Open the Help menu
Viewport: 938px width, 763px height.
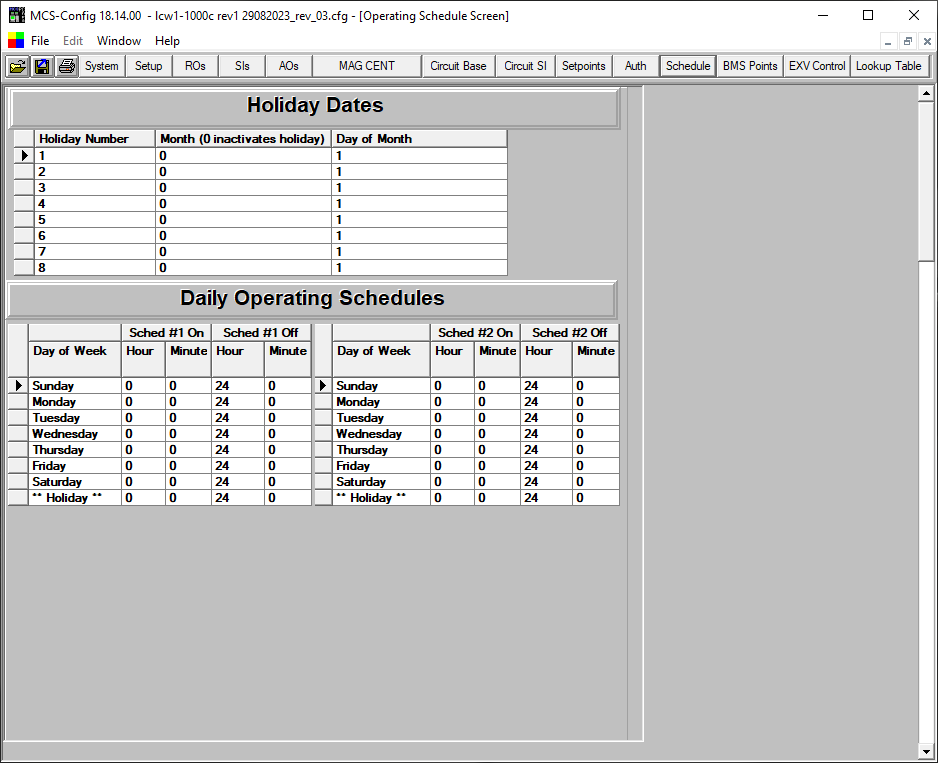167,41
